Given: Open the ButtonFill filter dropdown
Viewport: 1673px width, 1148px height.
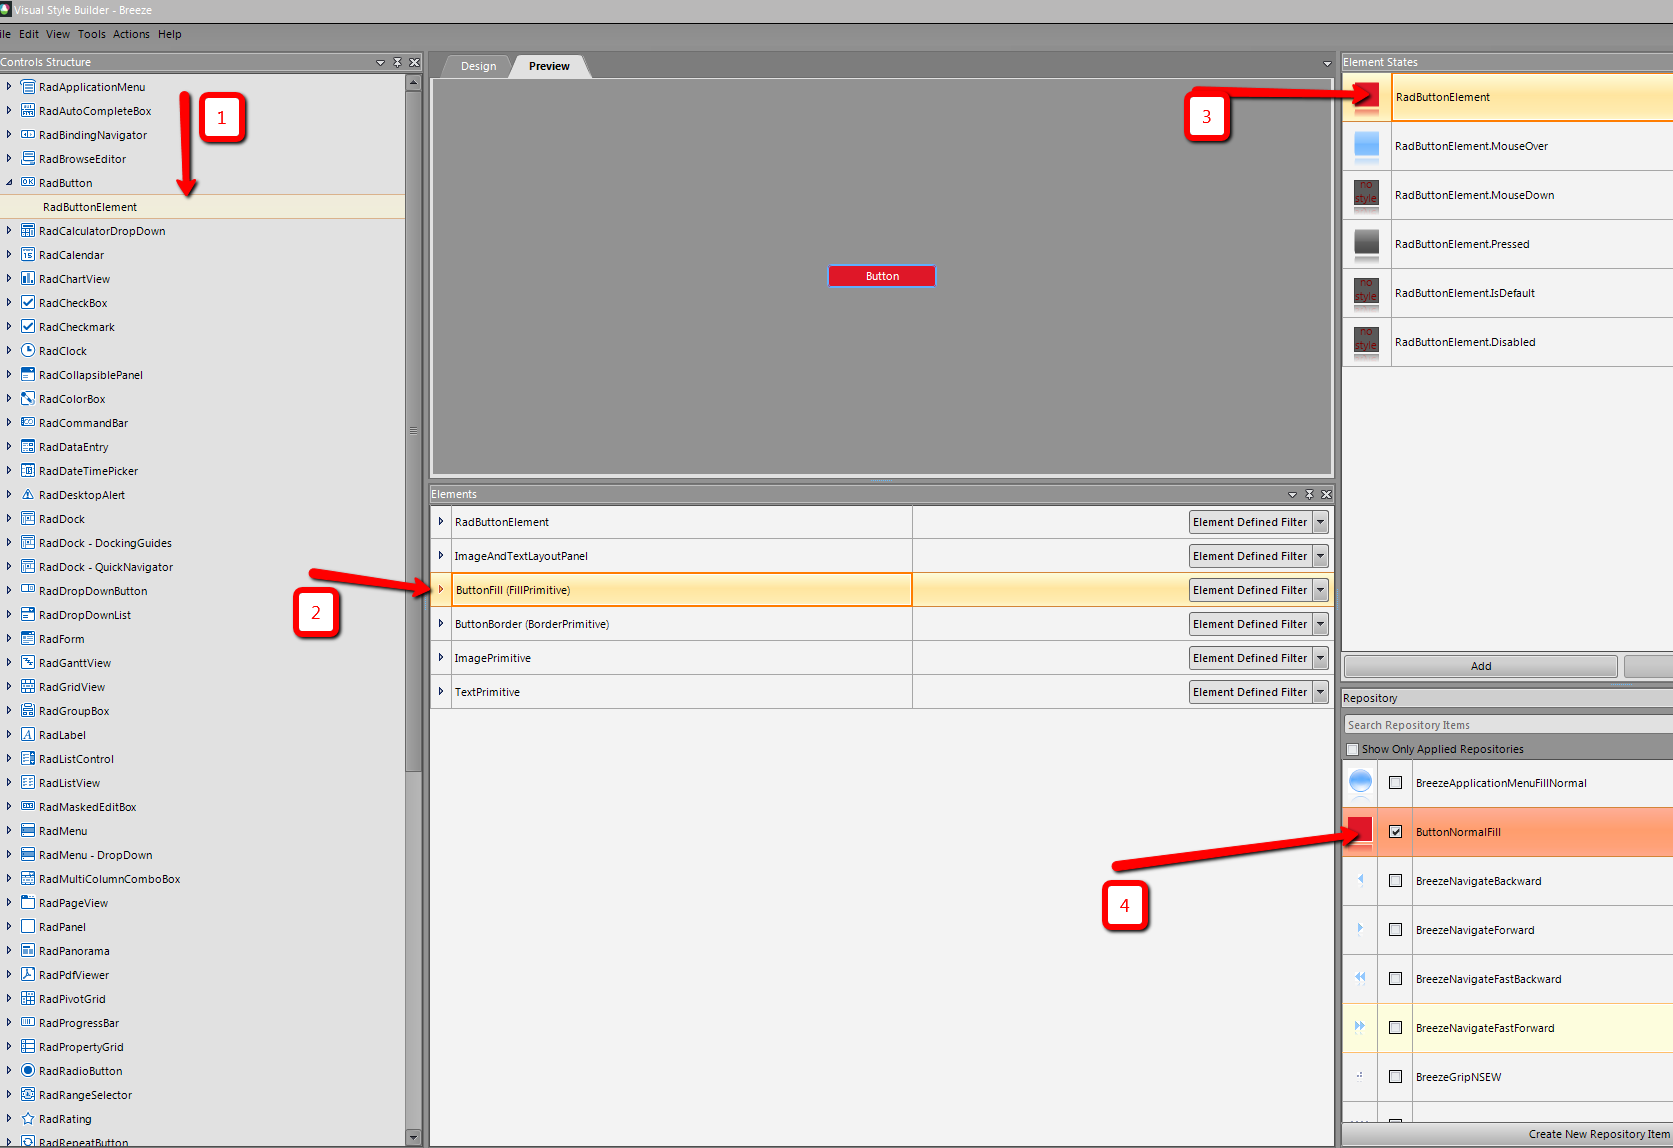Looking at the screenshot, I should (1320, 590).
